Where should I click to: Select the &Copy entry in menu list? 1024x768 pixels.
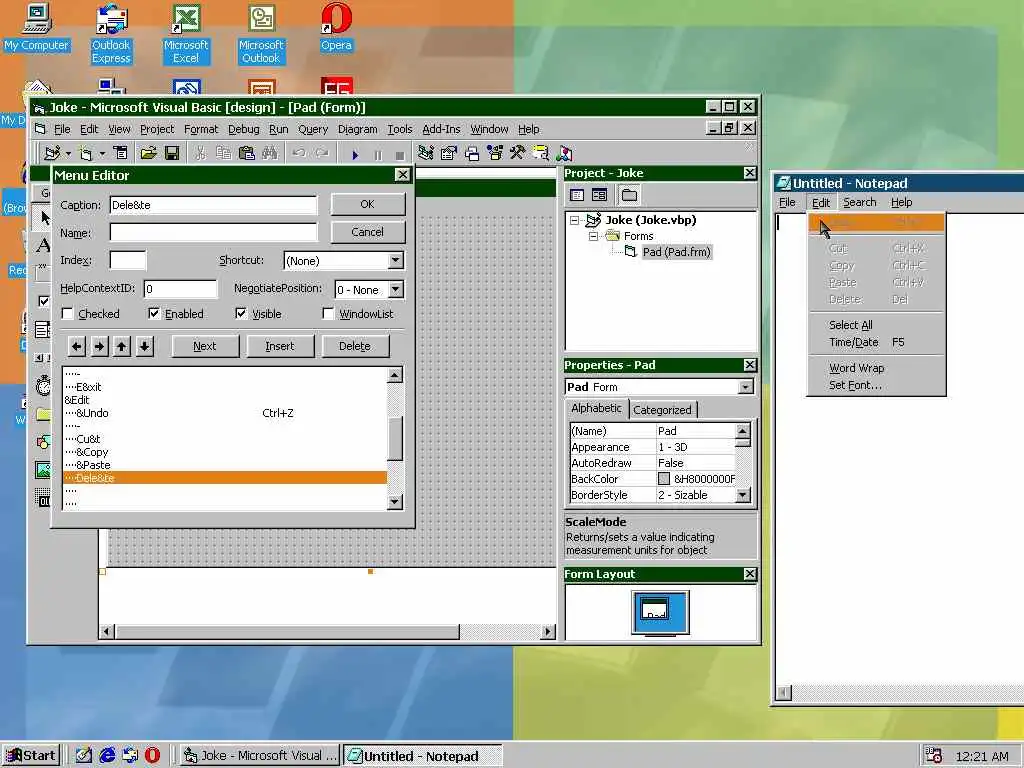(225, 452)
